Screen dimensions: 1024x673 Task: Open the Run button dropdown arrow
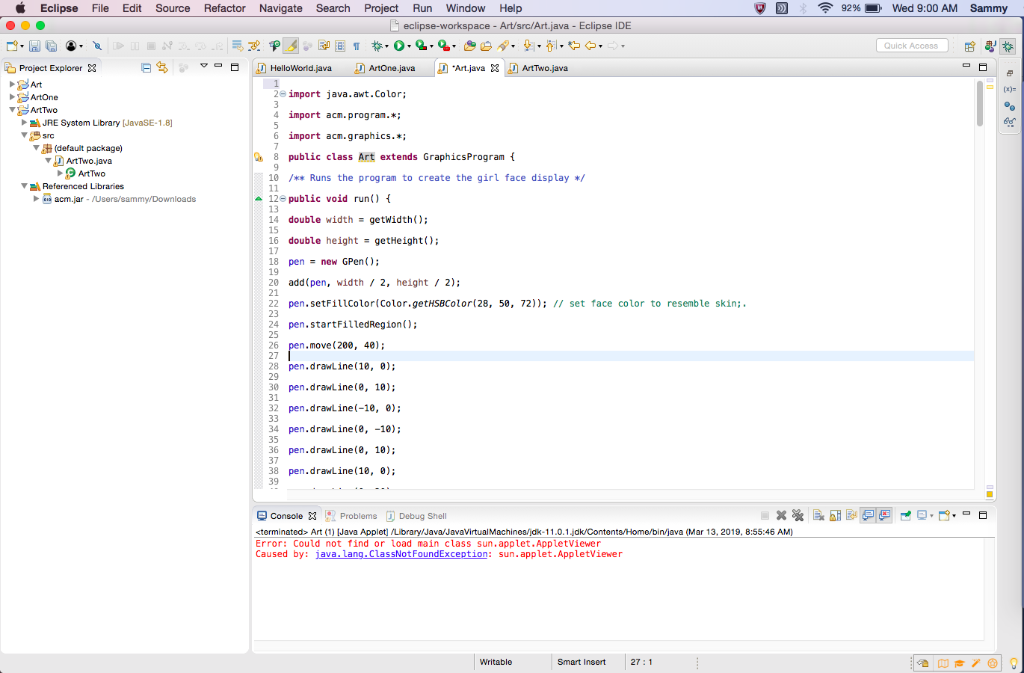coord(409,46)
